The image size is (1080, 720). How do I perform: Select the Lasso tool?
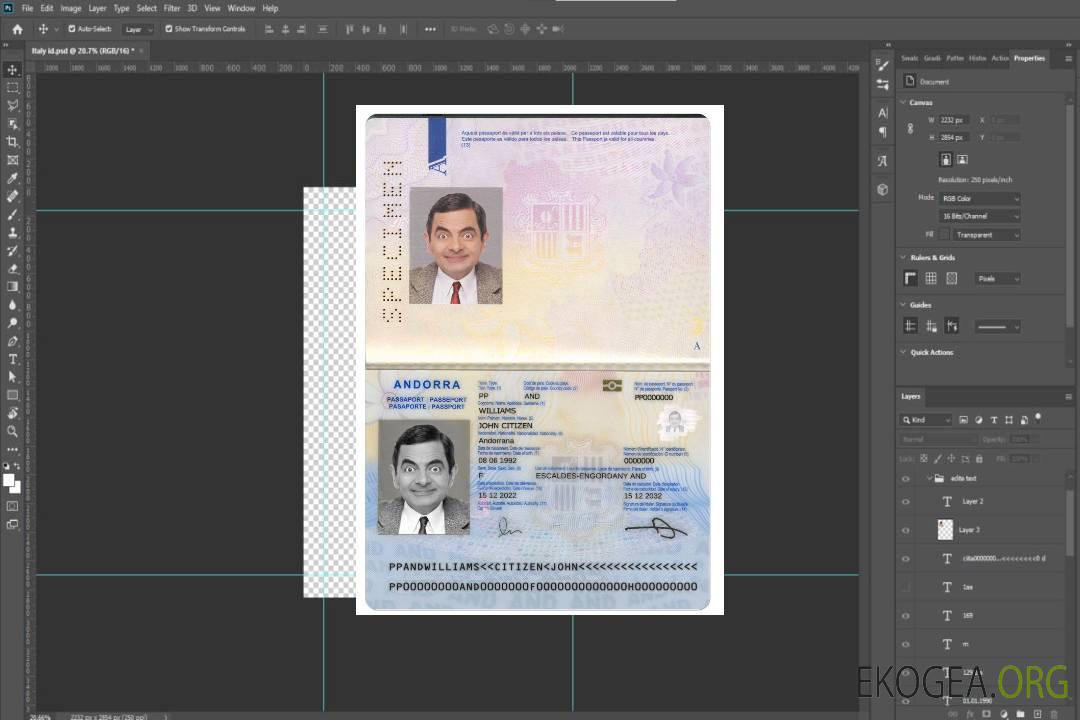(13, 105)
